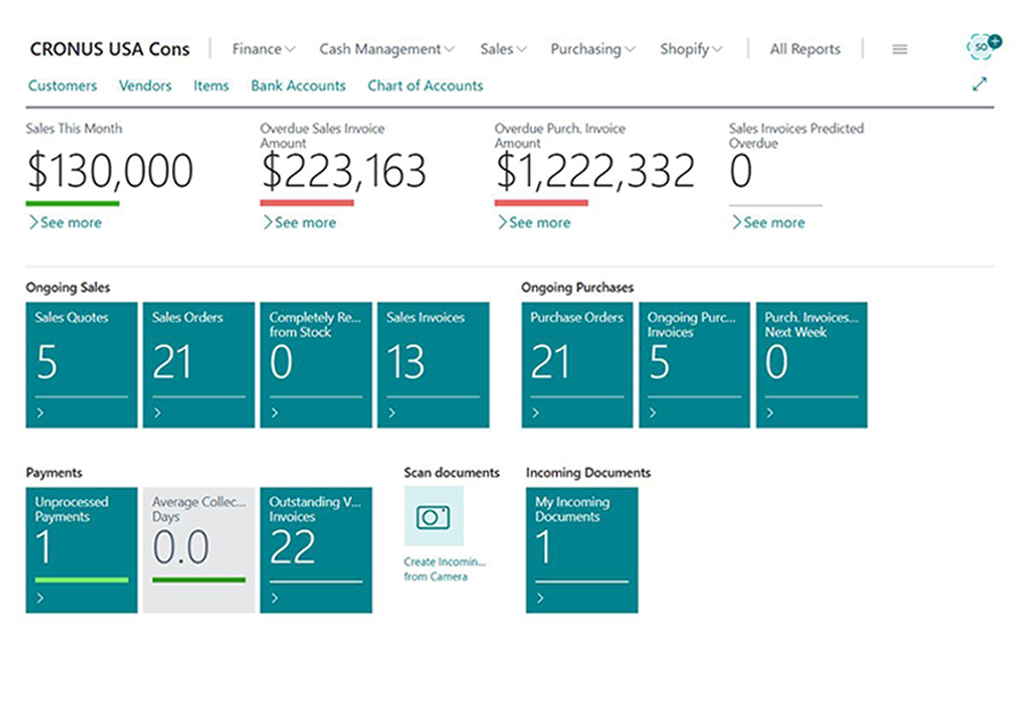1024x724 pixels.
Task: Open the user account avatar icon
Action: [982, 46]
